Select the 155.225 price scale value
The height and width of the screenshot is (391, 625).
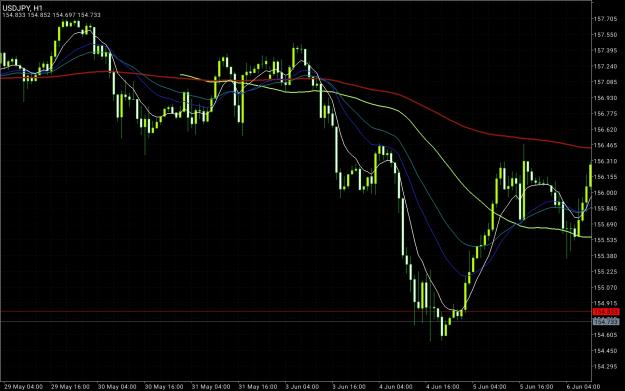click(605, 272)
